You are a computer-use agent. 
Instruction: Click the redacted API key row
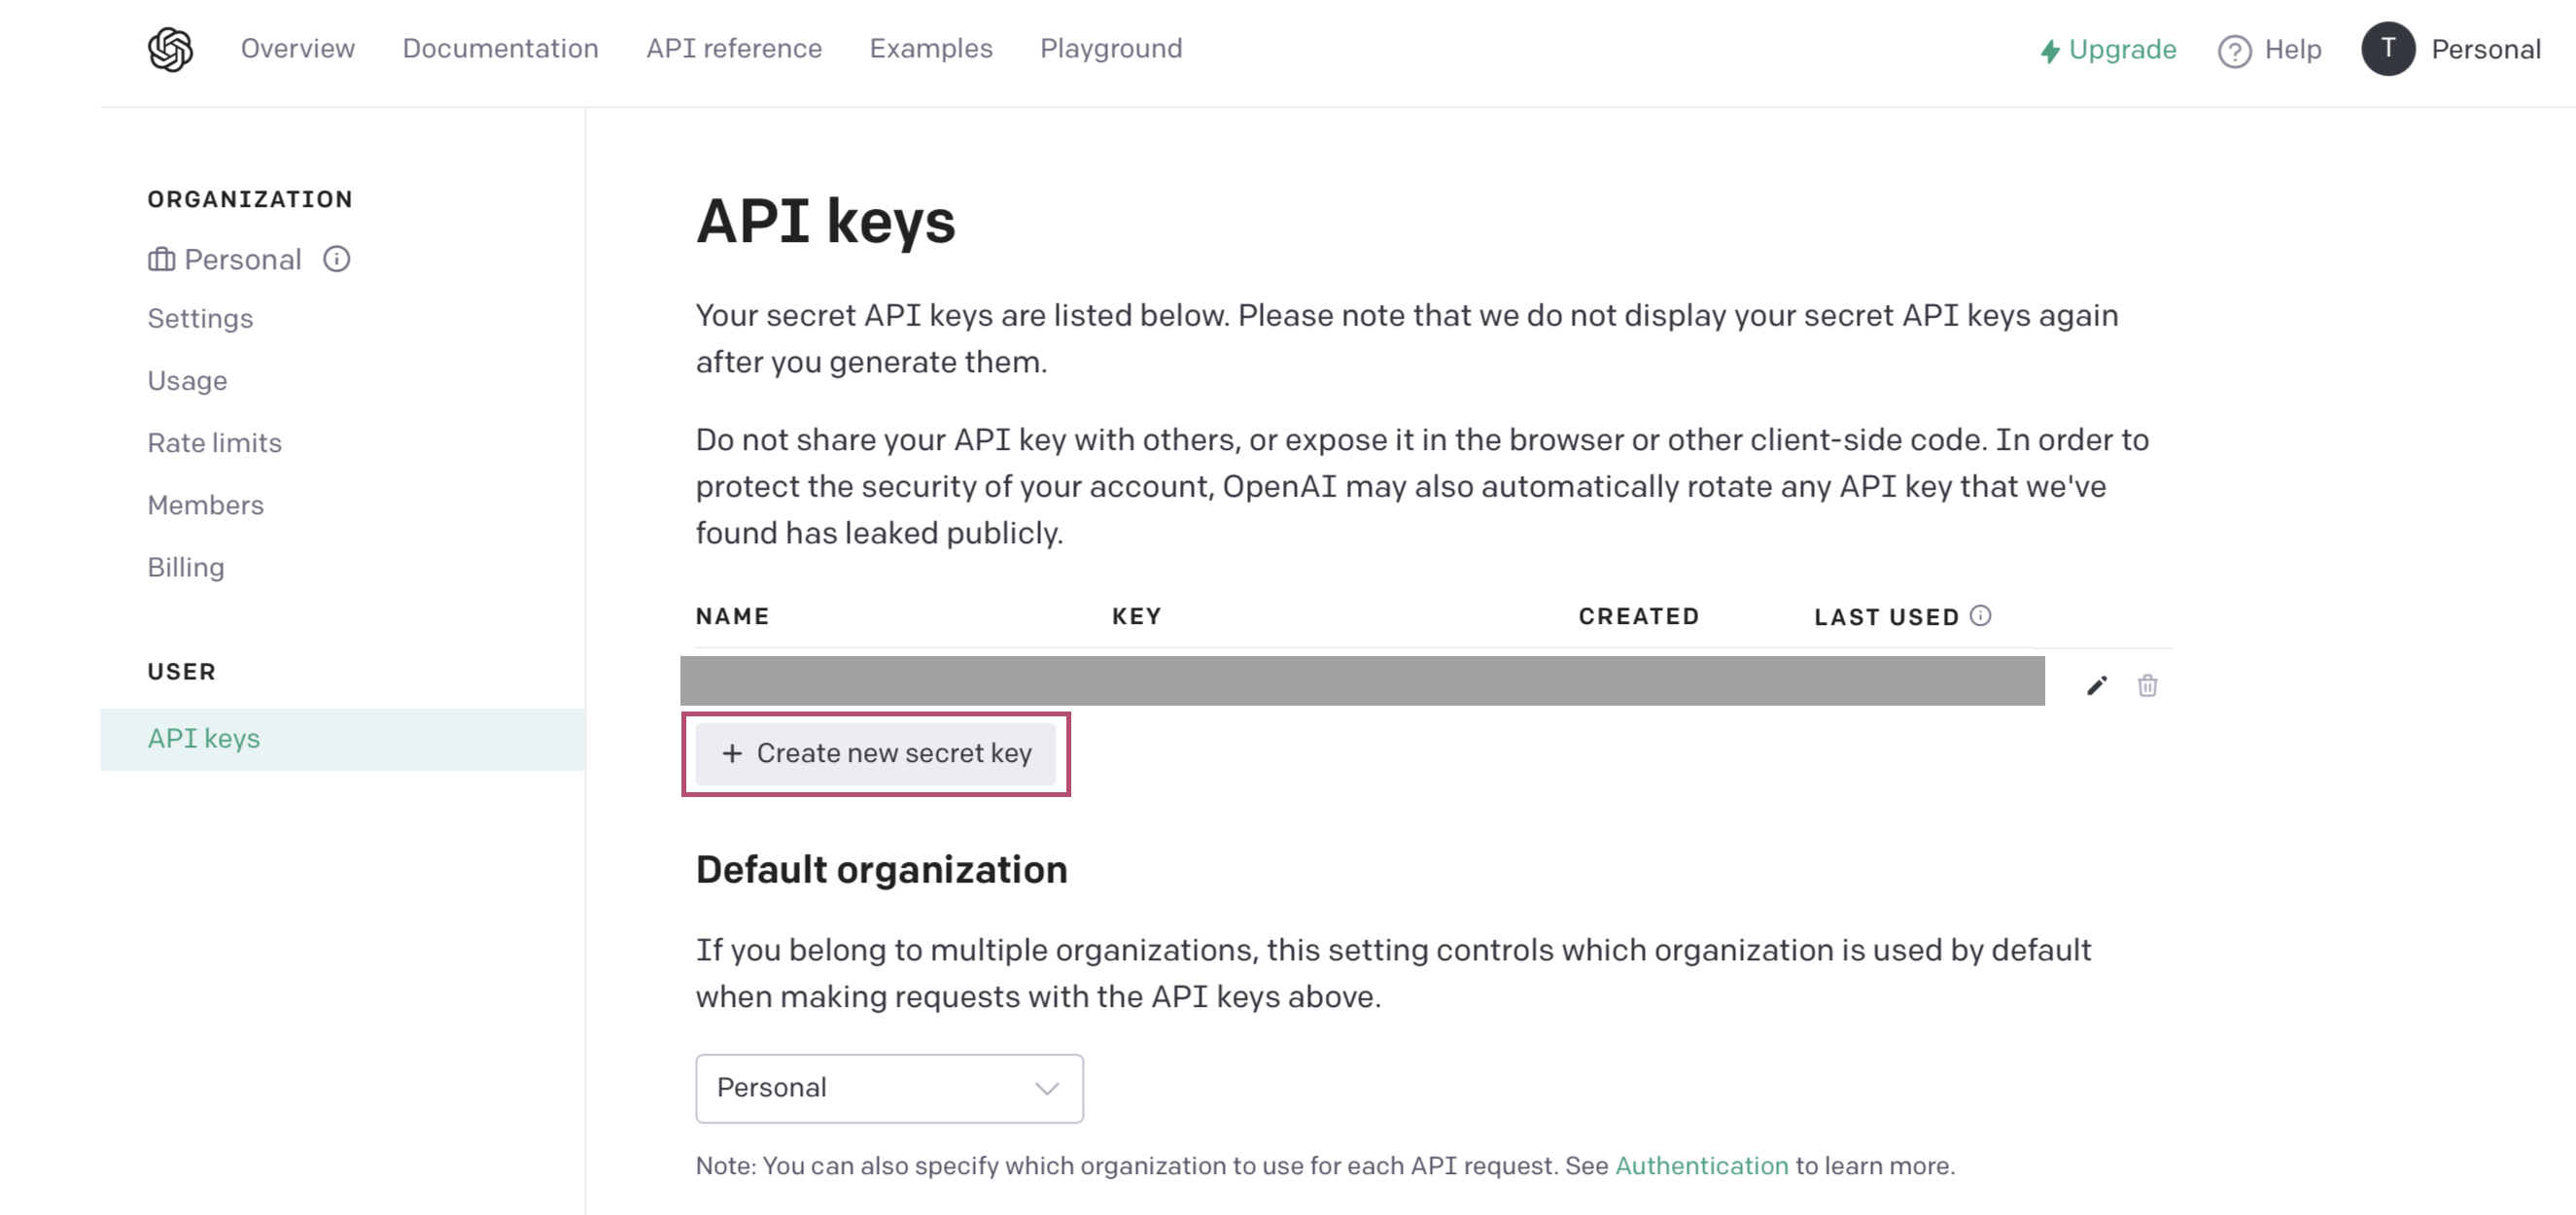pyautogui.click(x=1361, y=681)
